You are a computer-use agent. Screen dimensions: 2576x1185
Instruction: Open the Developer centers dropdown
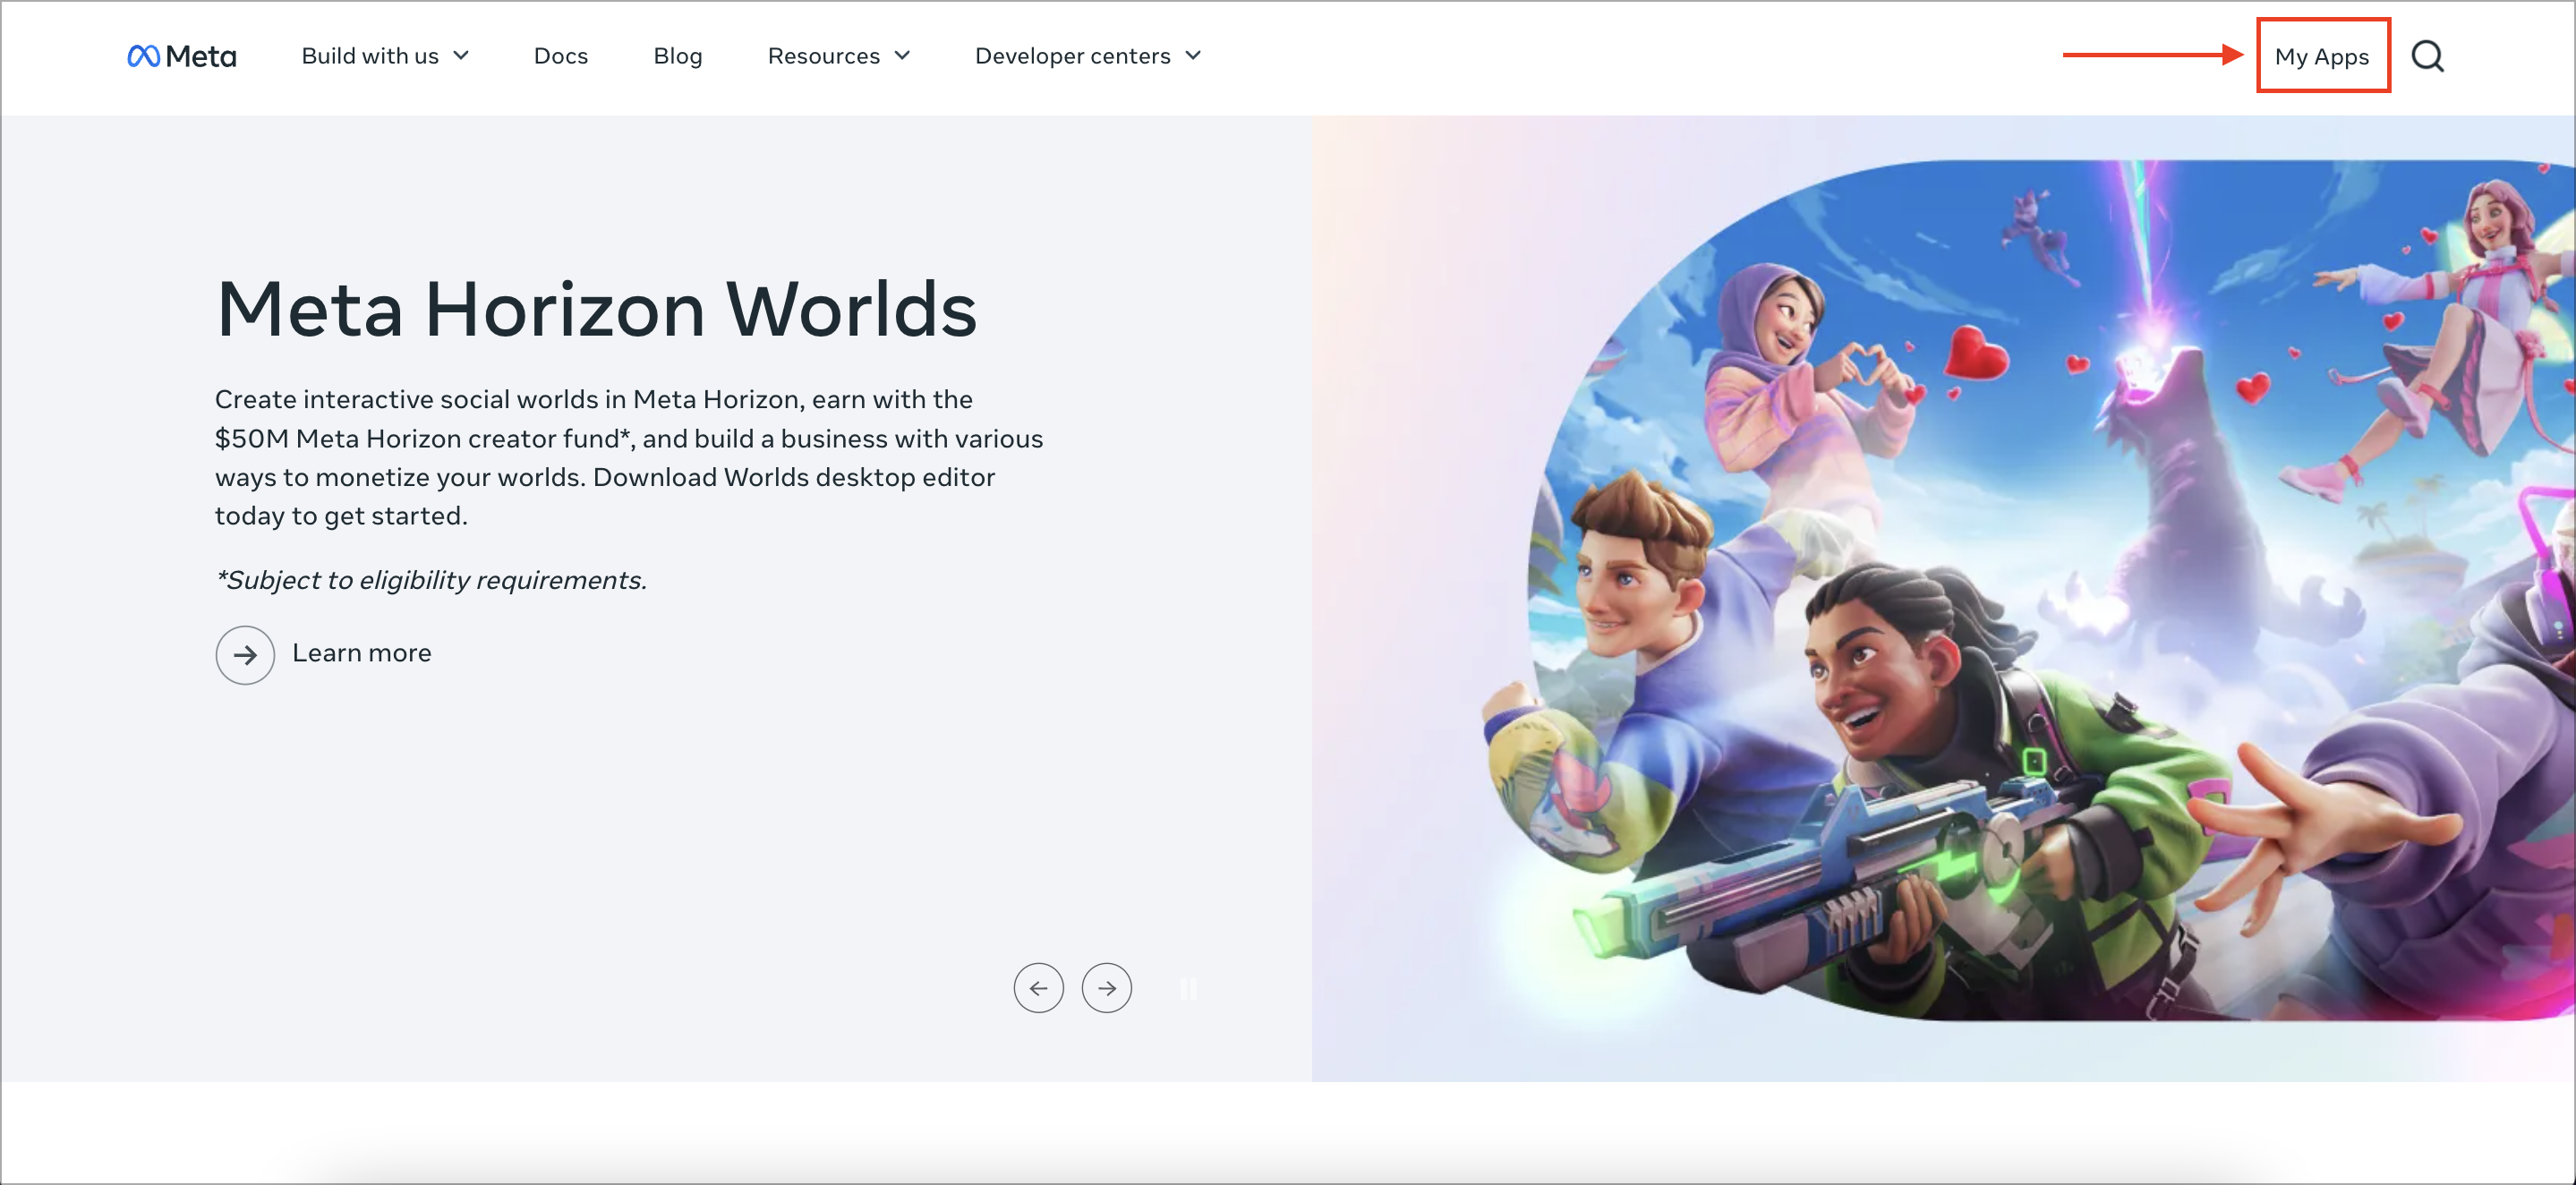click(1088, 56)
